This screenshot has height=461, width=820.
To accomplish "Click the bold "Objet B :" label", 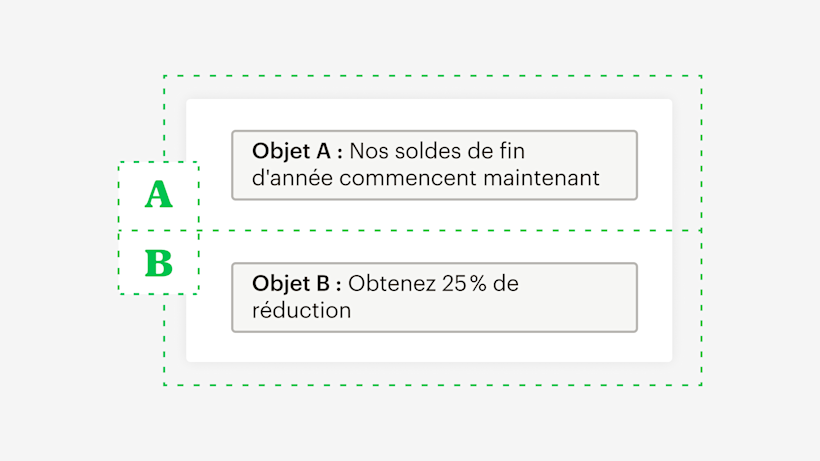I will coord(298,284).
